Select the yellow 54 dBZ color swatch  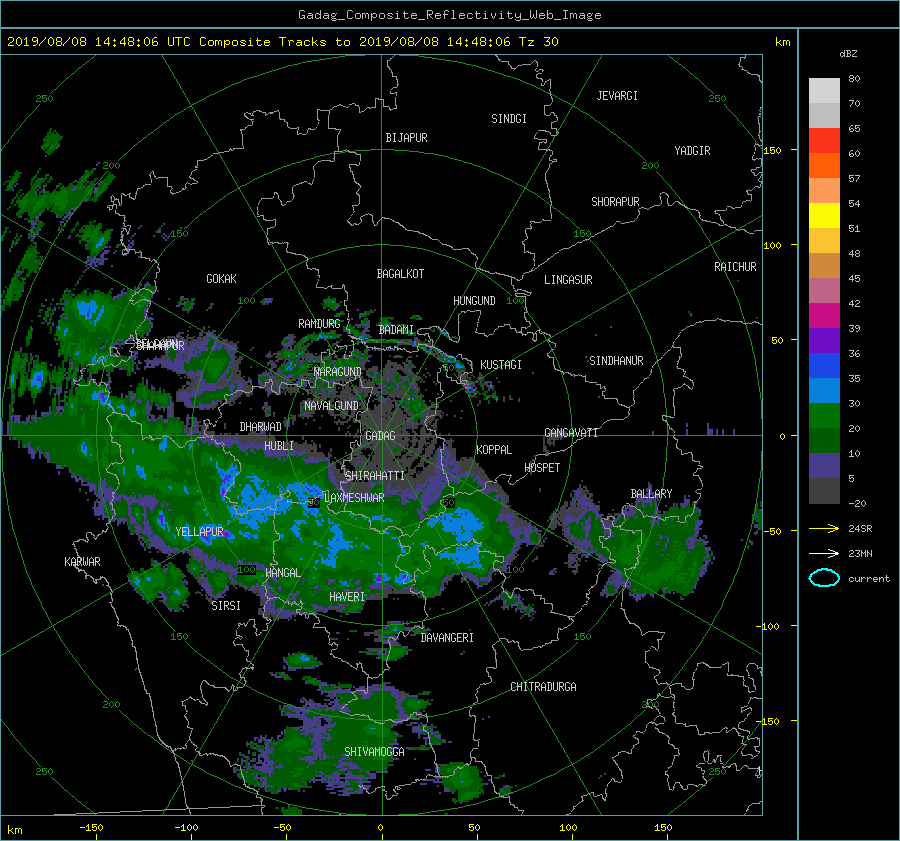click(x=824, y=215)
